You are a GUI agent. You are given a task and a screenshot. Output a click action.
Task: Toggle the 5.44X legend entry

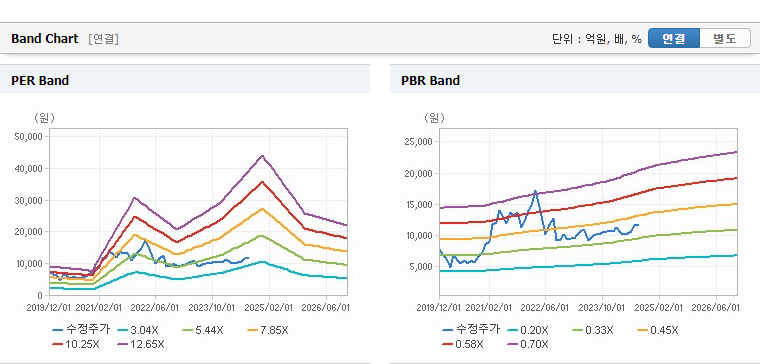(203, 330)
